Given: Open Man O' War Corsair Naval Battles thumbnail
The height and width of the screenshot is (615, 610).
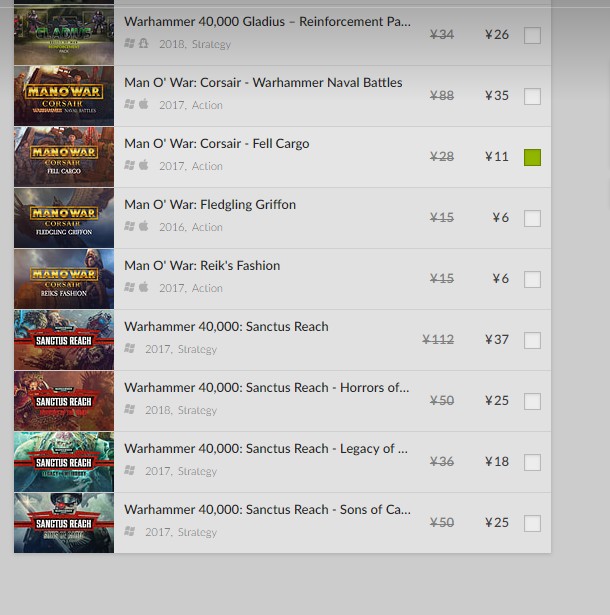Looking at the screenshot, I should 64,96.
